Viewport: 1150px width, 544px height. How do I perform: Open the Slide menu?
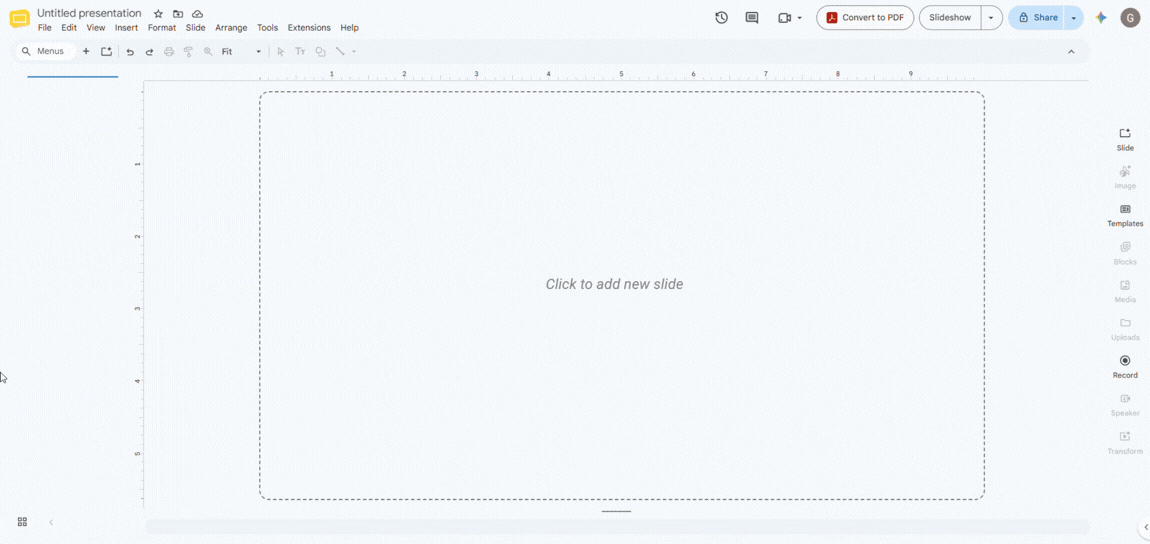(x=196, y=28)
